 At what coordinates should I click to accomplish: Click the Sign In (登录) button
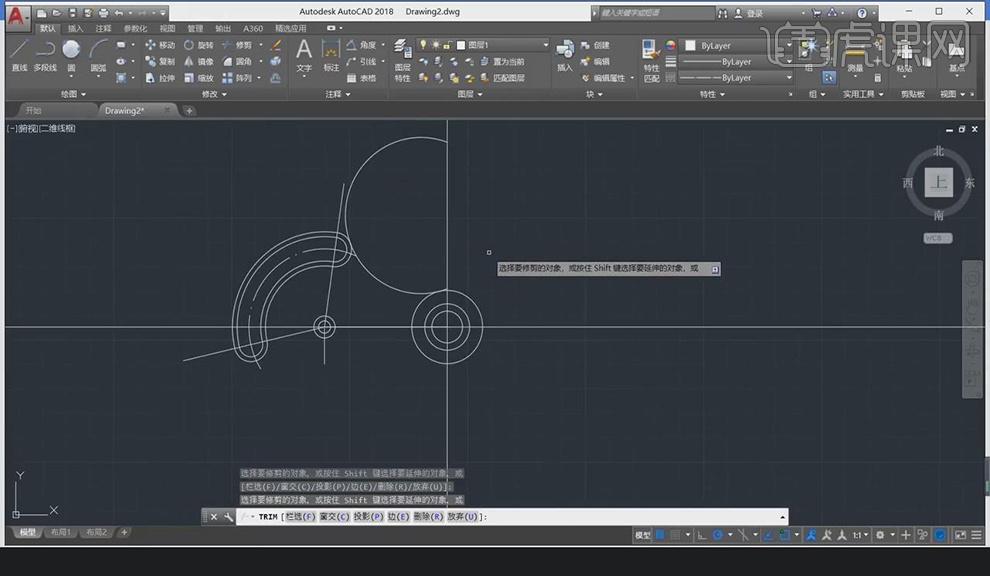coord(749,13)
